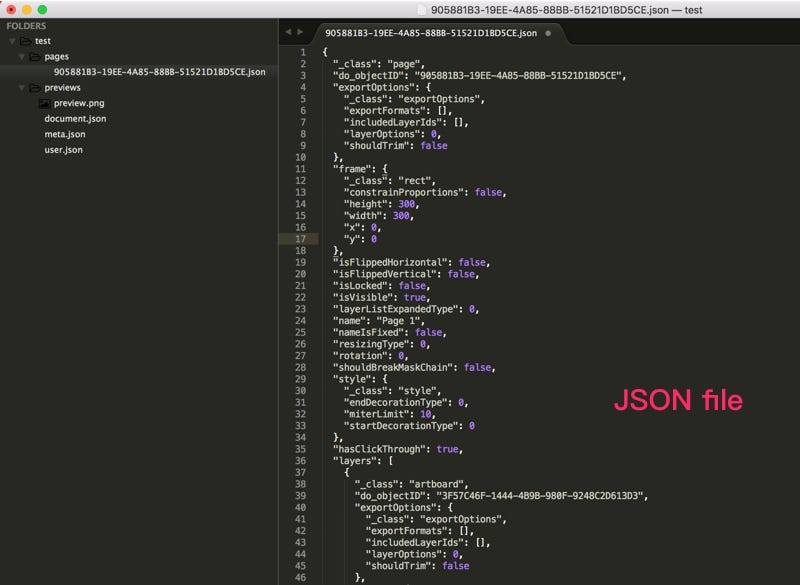The height and width of the screenshot is (585, 800).
Task: Close the tab using its unsaved dot
Action: coord(548,33)
